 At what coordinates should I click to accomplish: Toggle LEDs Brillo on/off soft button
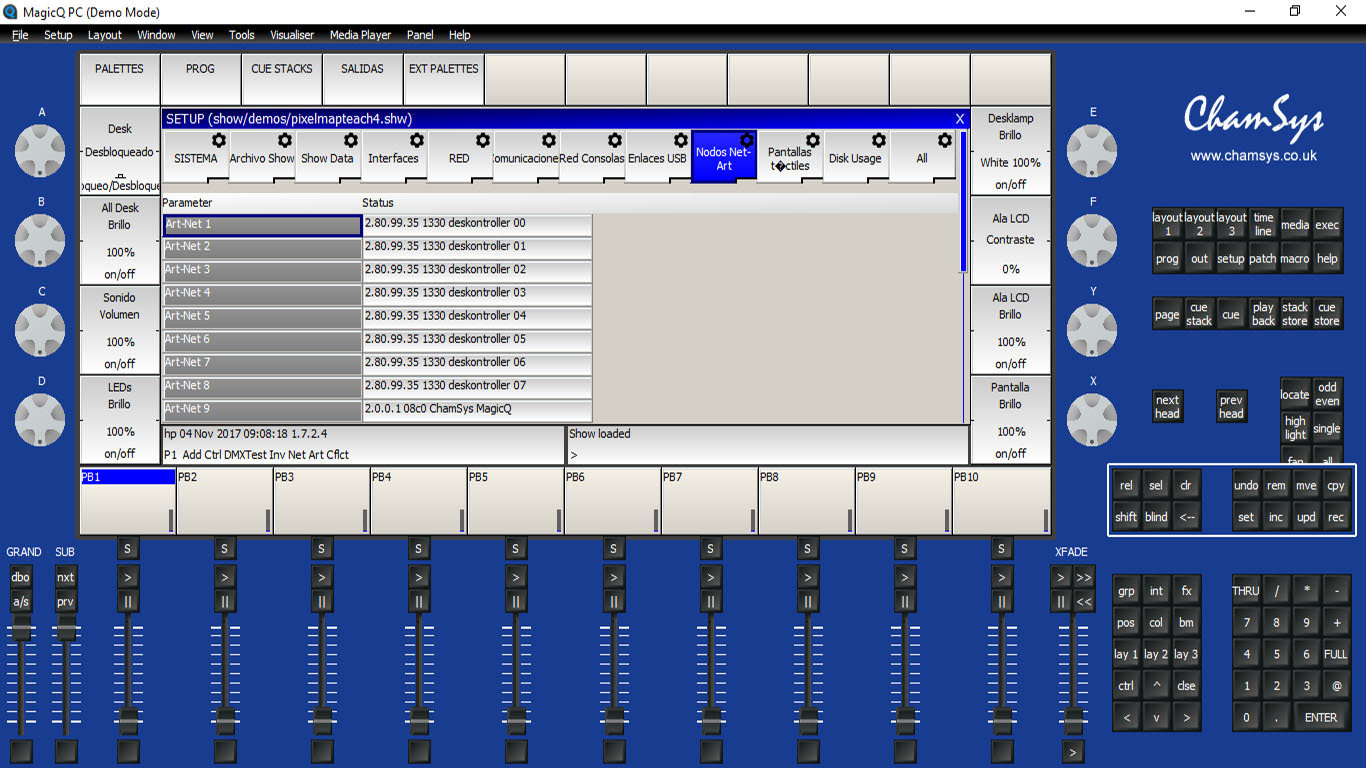119,454
